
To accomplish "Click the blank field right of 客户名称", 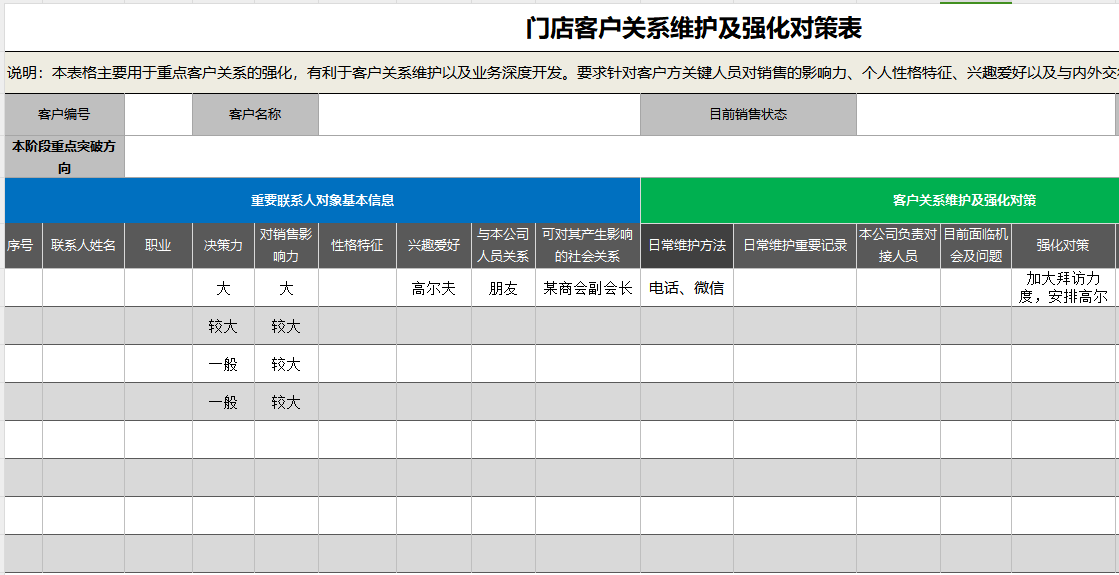I will pyautogui.click(x=479, y=114).
